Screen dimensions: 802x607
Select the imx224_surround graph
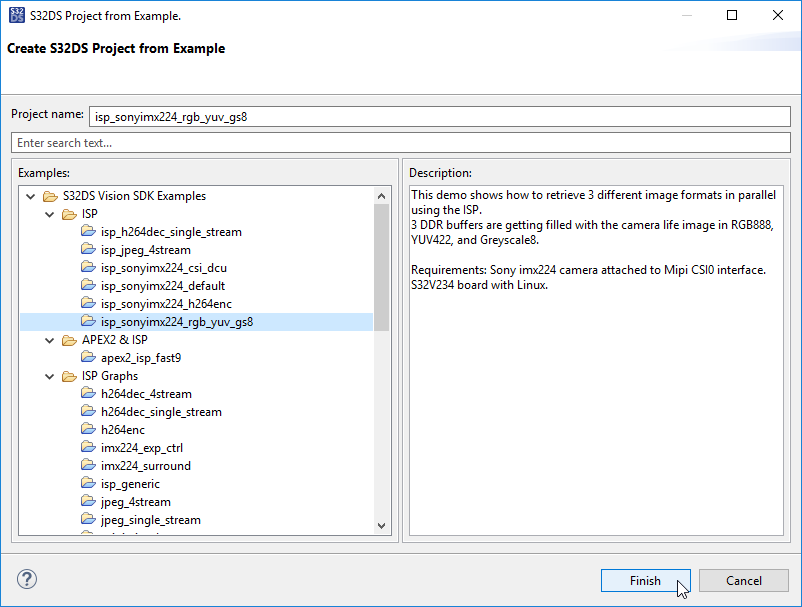coord(146,466)
